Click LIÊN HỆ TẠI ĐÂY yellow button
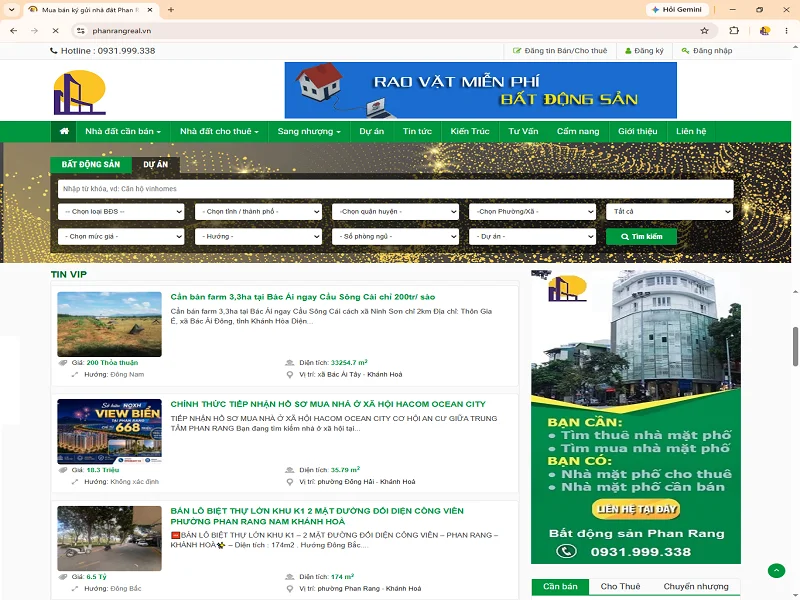 click(636, 509)
